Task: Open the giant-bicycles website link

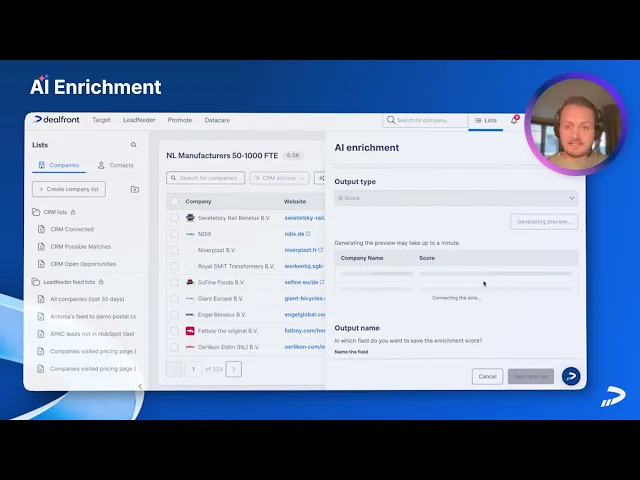Action: coord(305,299)
